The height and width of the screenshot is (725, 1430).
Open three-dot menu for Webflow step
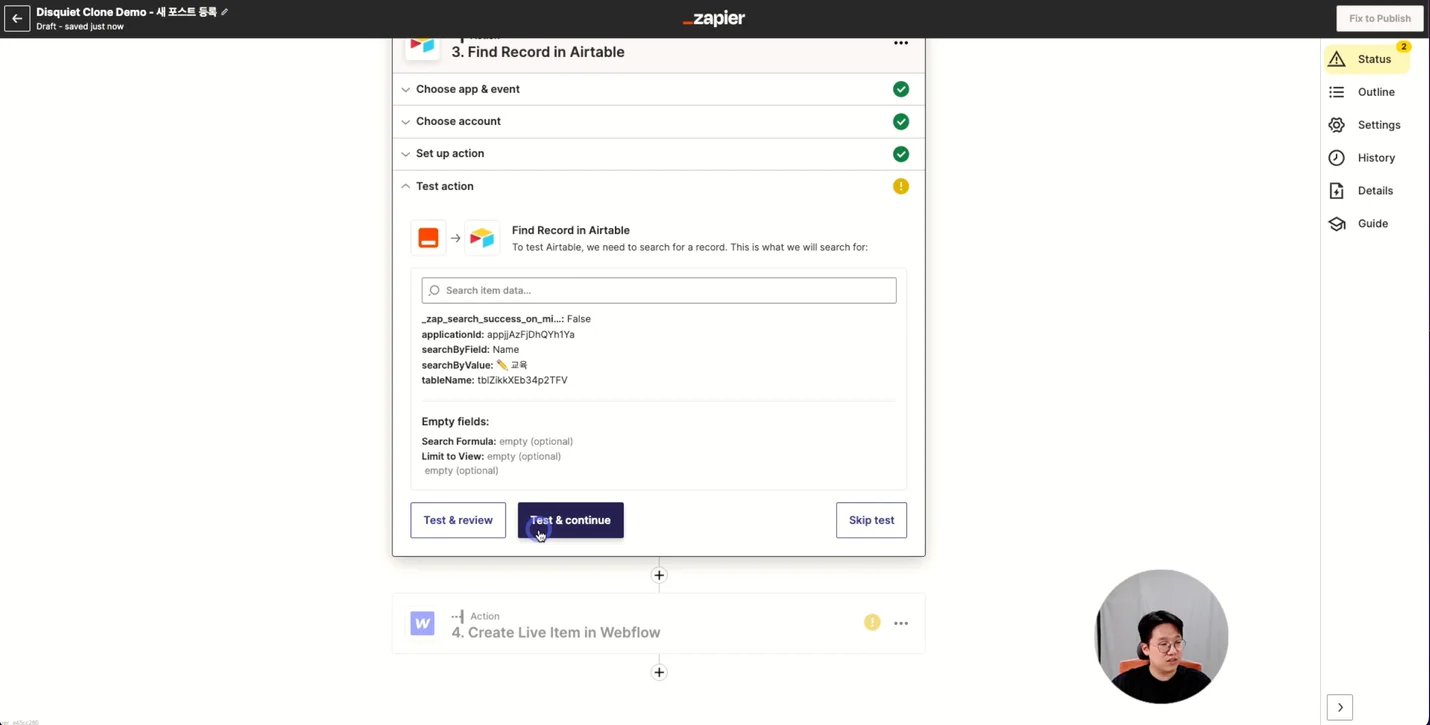tap(901, 623)
